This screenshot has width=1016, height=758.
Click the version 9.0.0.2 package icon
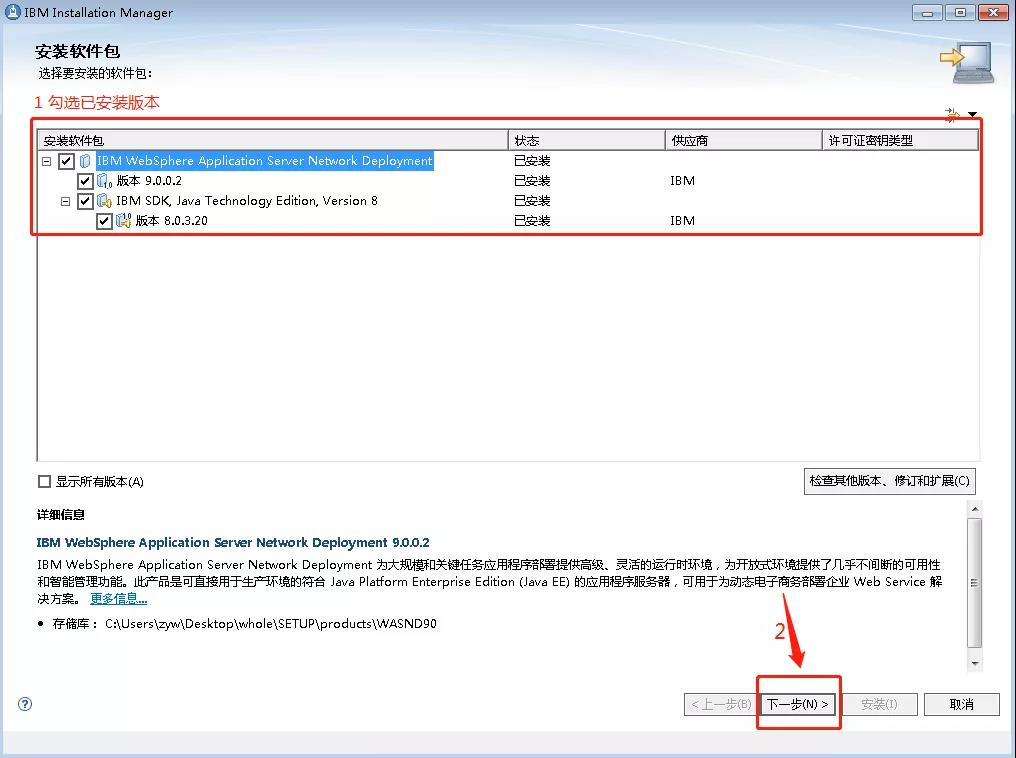click(x=104, y=181)
